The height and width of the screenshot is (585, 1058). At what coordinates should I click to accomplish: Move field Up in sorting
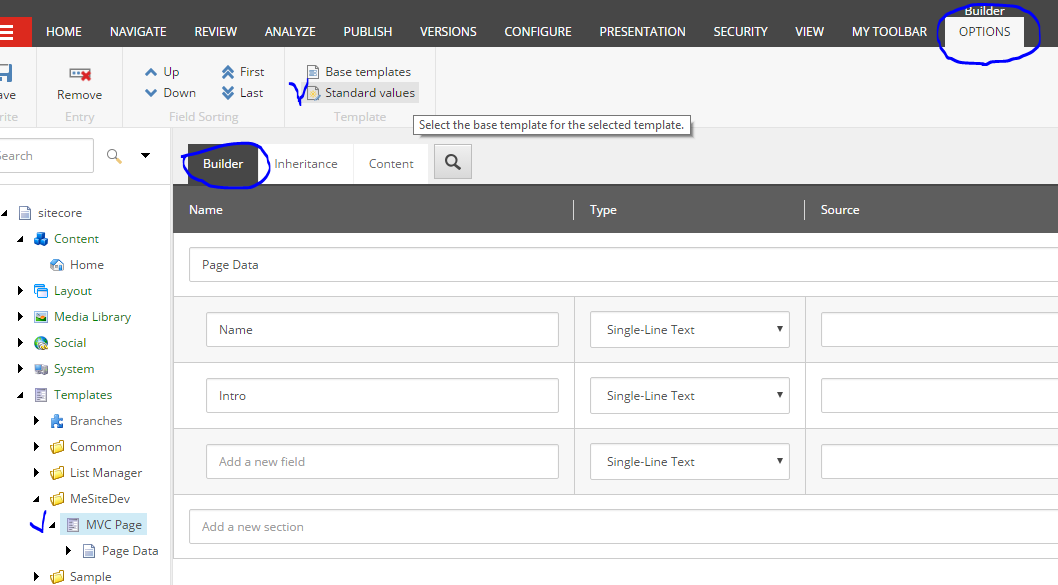162,72
